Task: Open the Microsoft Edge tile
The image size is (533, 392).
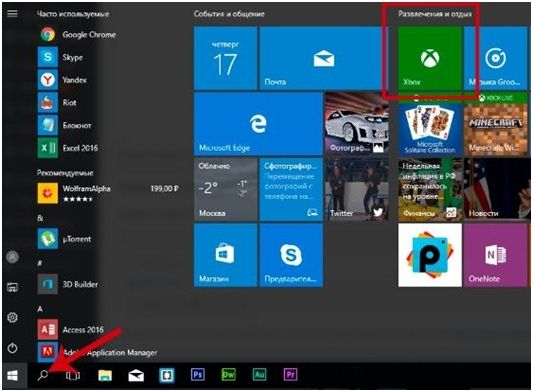Action: 258,124
